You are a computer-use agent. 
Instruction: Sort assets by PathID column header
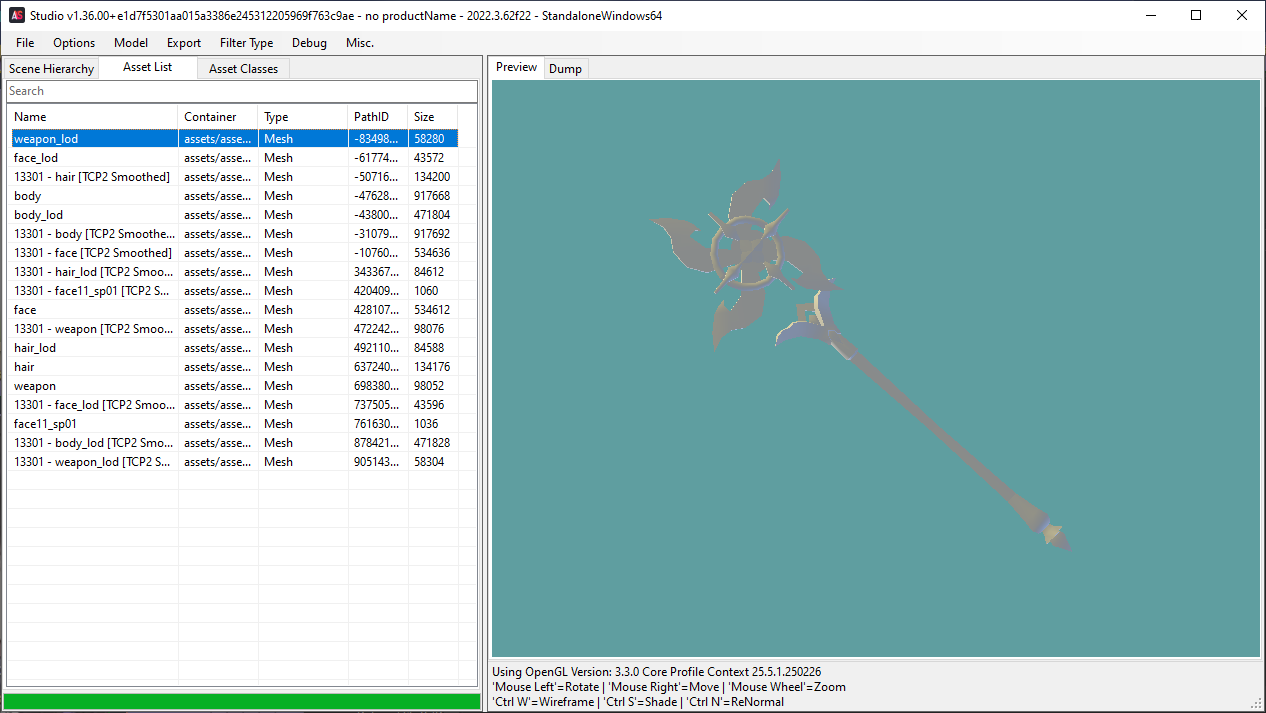coord(378,117)
